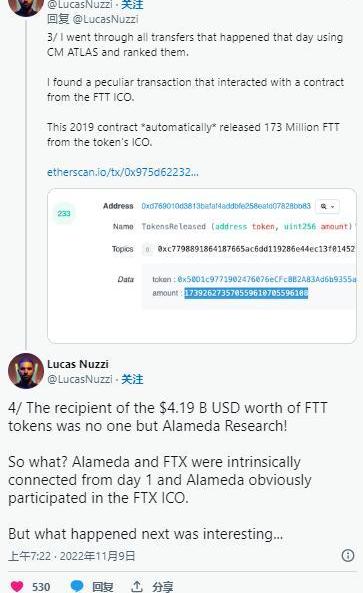Open the tweet info circle icon

pos(348,555)
